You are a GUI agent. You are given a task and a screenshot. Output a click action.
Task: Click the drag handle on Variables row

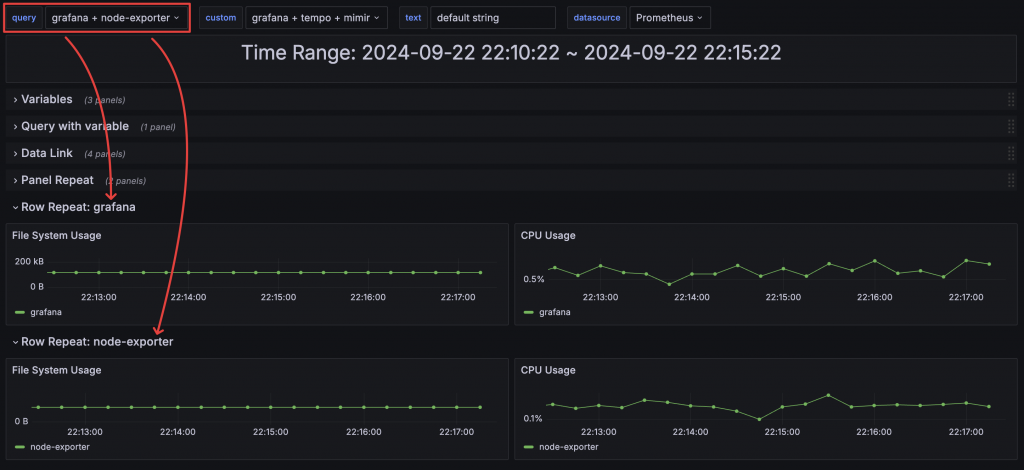1011,100
